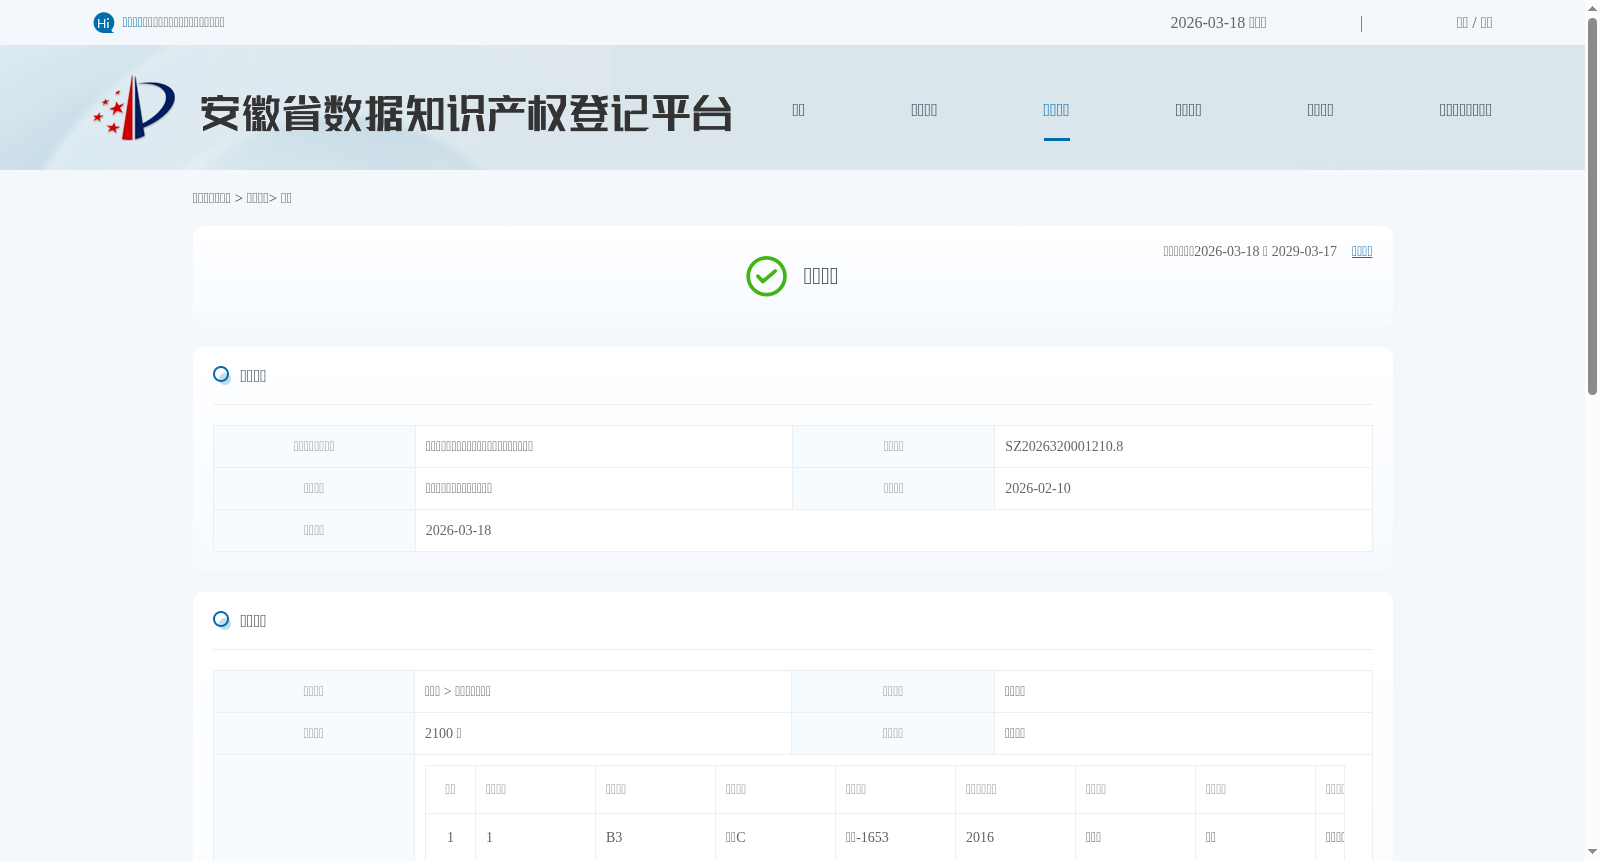Select the blue-underlined active navigation tab
Viewport: 1600px width, 861px height.
coord(1056,110)
